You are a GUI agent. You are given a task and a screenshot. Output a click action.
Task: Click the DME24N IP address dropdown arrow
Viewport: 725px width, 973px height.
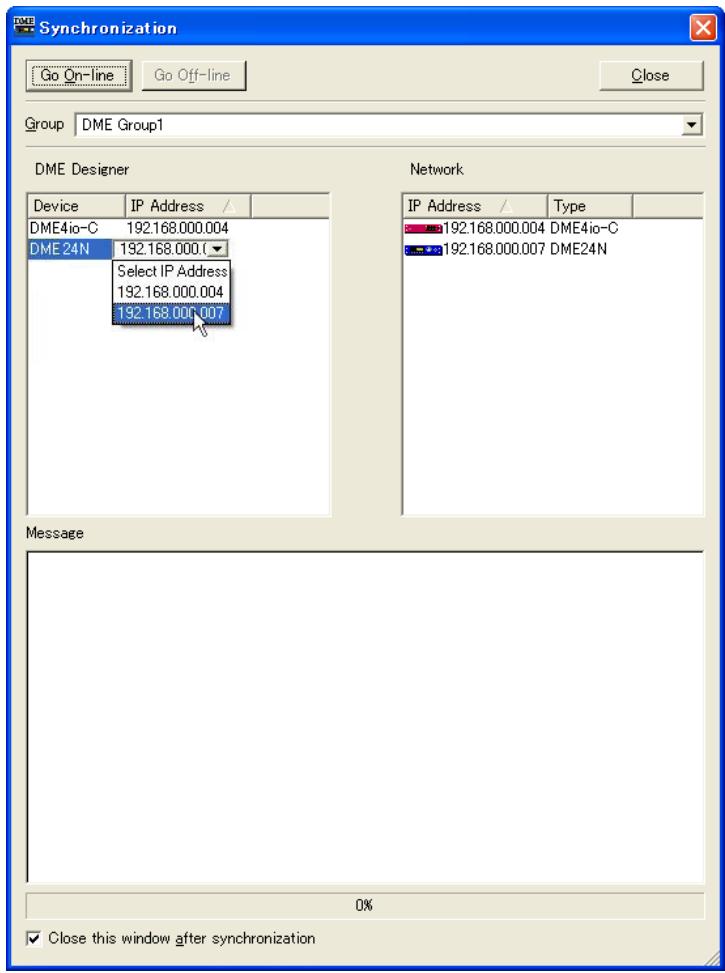pos(217,249)
